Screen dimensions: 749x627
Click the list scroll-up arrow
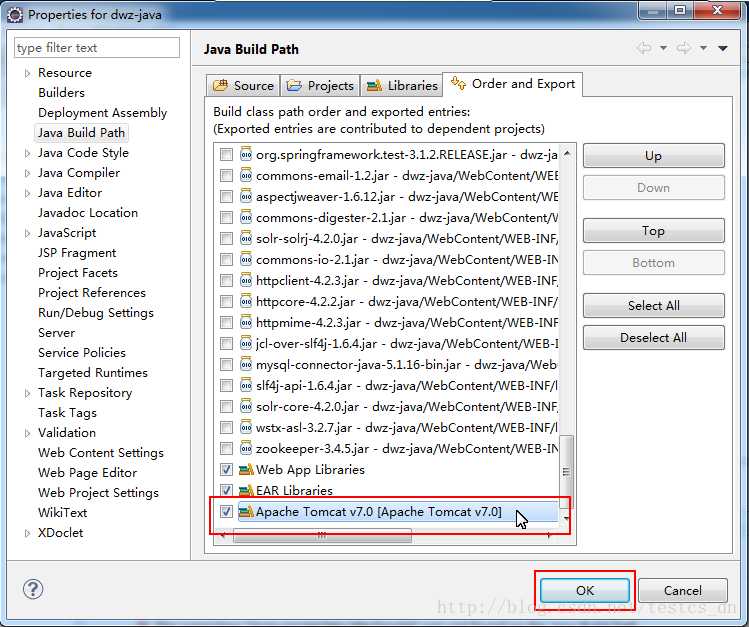pyautogui.click(x=567, y=153)
